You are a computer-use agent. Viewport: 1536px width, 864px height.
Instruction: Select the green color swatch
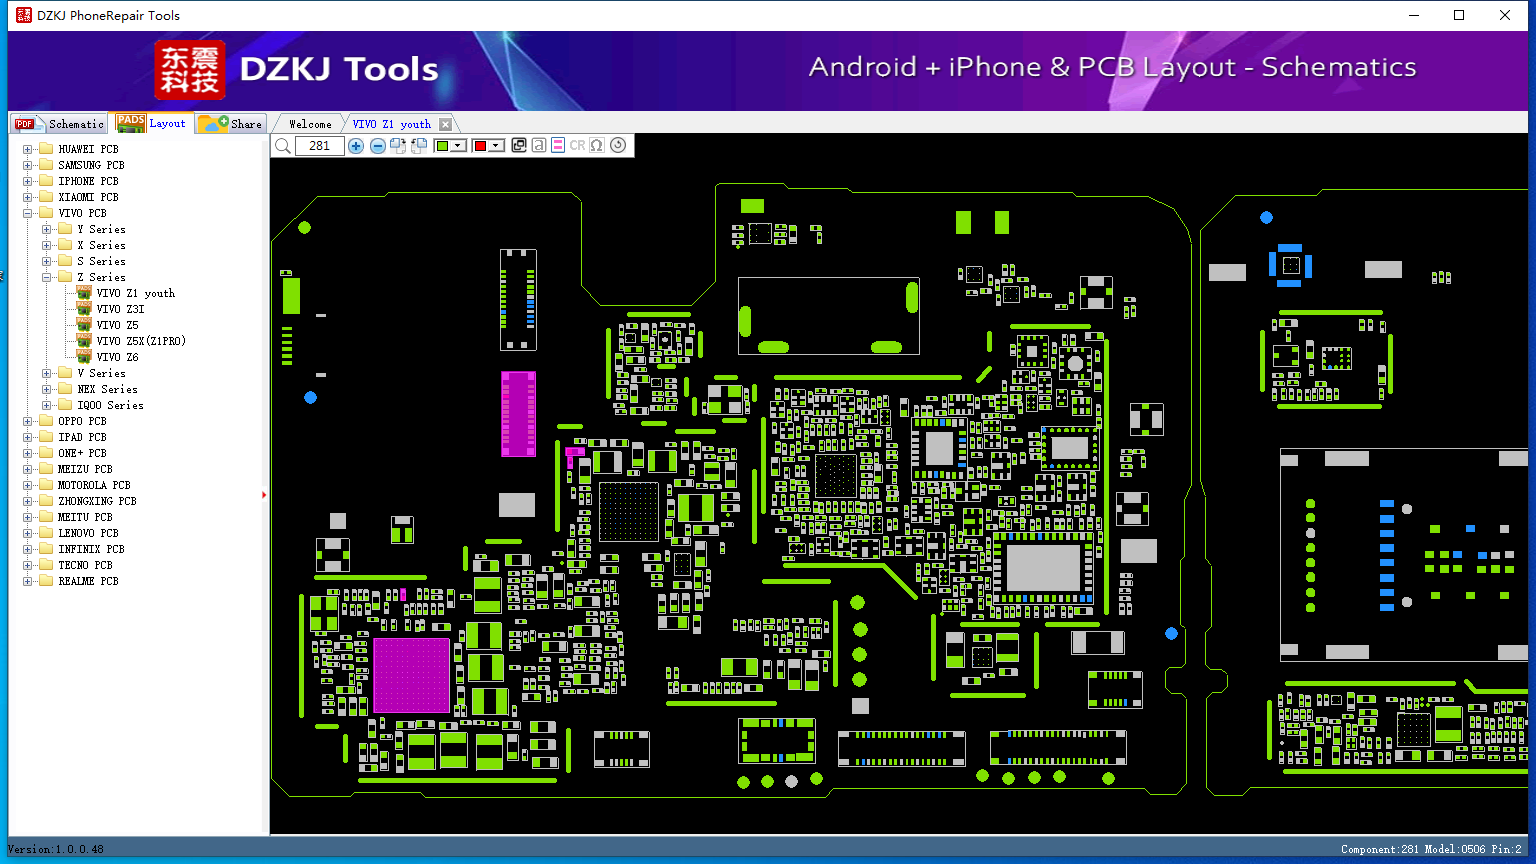point(443,146)
